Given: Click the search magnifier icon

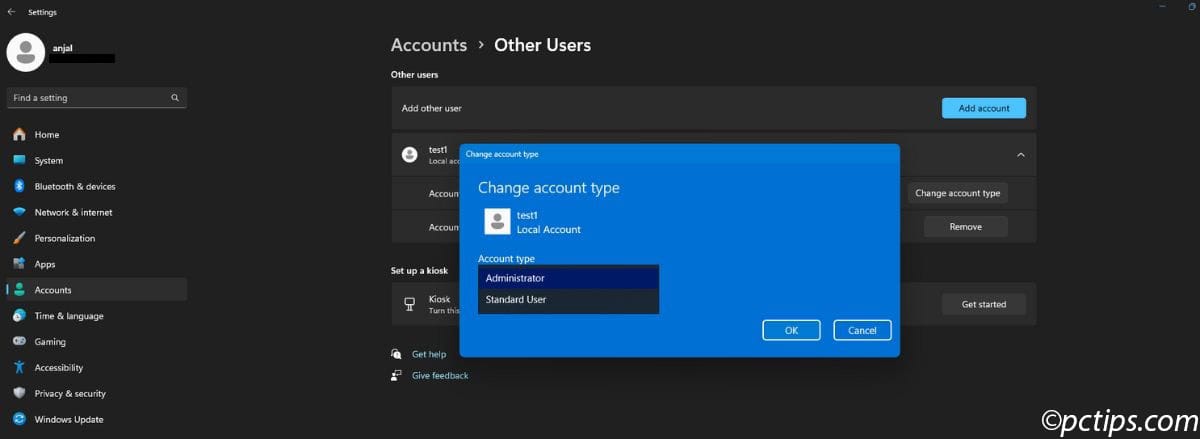Looking at the screenshot, I should point(175,98).
